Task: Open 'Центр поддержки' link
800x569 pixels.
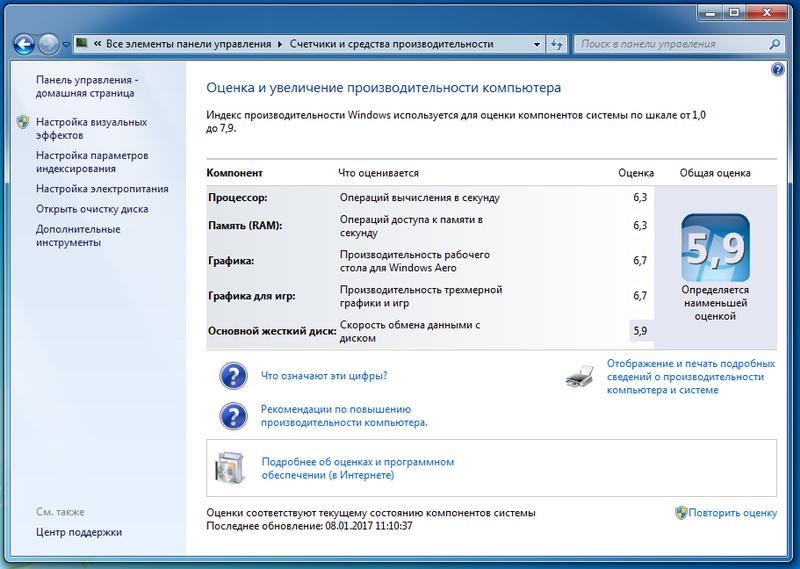Action: coord(79,532)
